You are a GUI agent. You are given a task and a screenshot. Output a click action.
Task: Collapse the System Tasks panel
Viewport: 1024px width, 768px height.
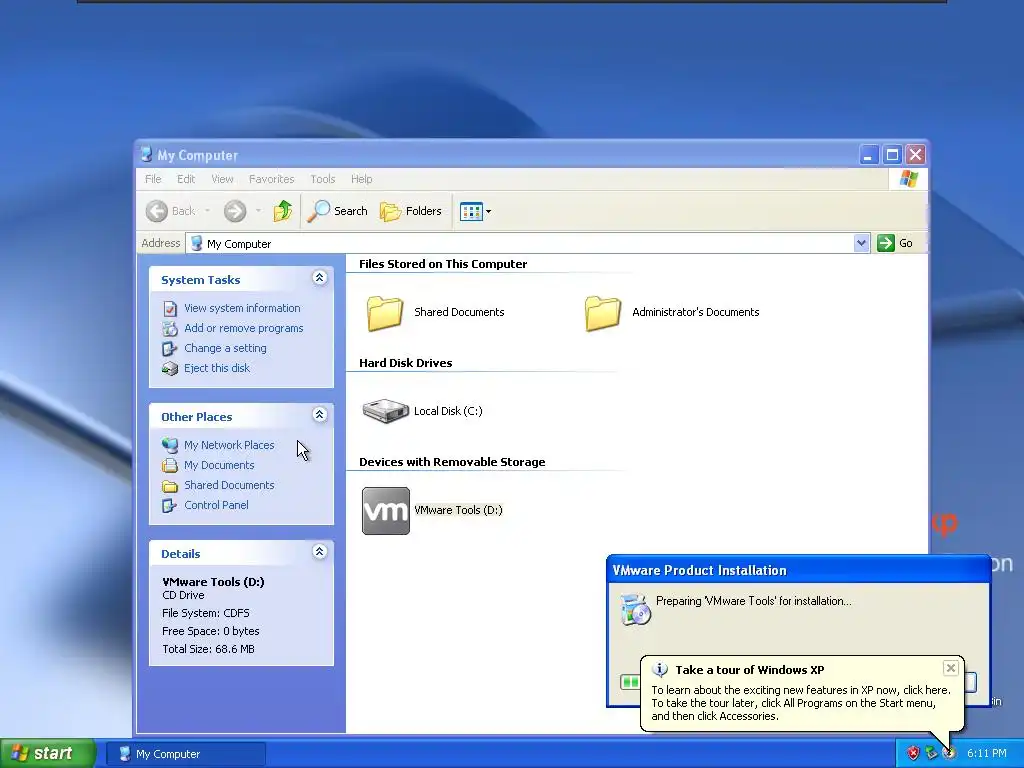[x=319, y=278]
